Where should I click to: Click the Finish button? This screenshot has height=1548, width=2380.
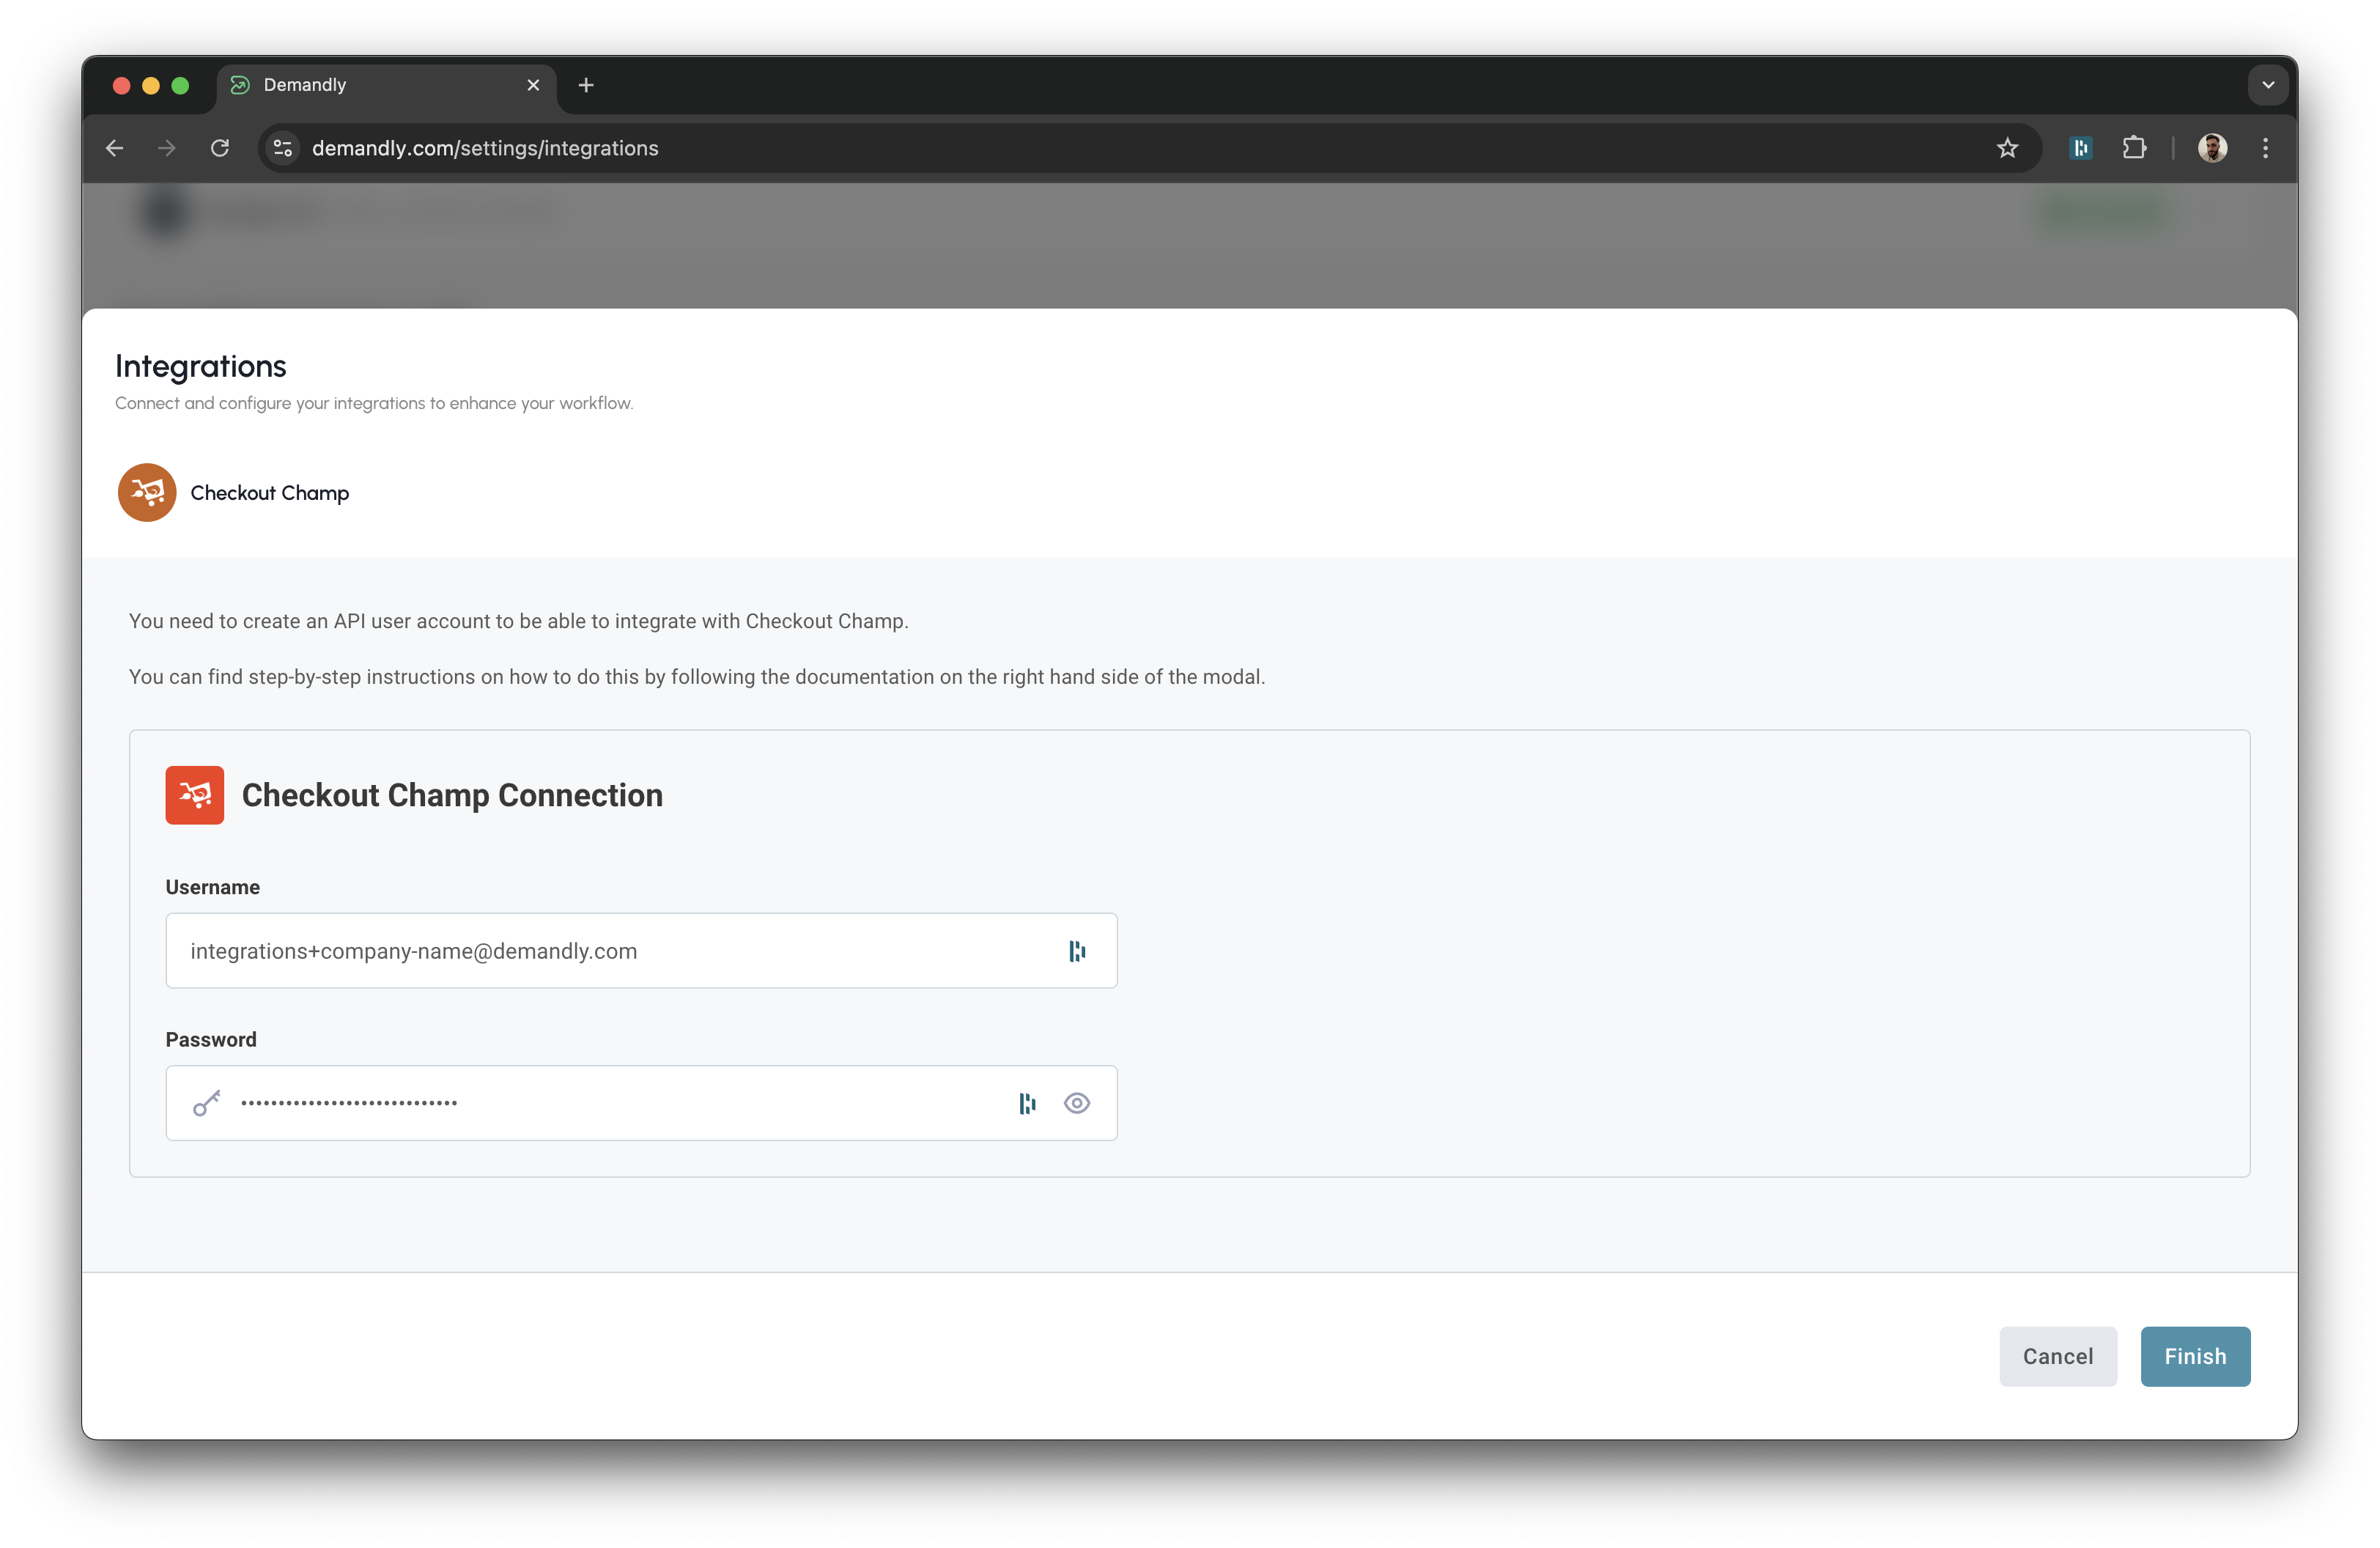tap(2195, 1356)
